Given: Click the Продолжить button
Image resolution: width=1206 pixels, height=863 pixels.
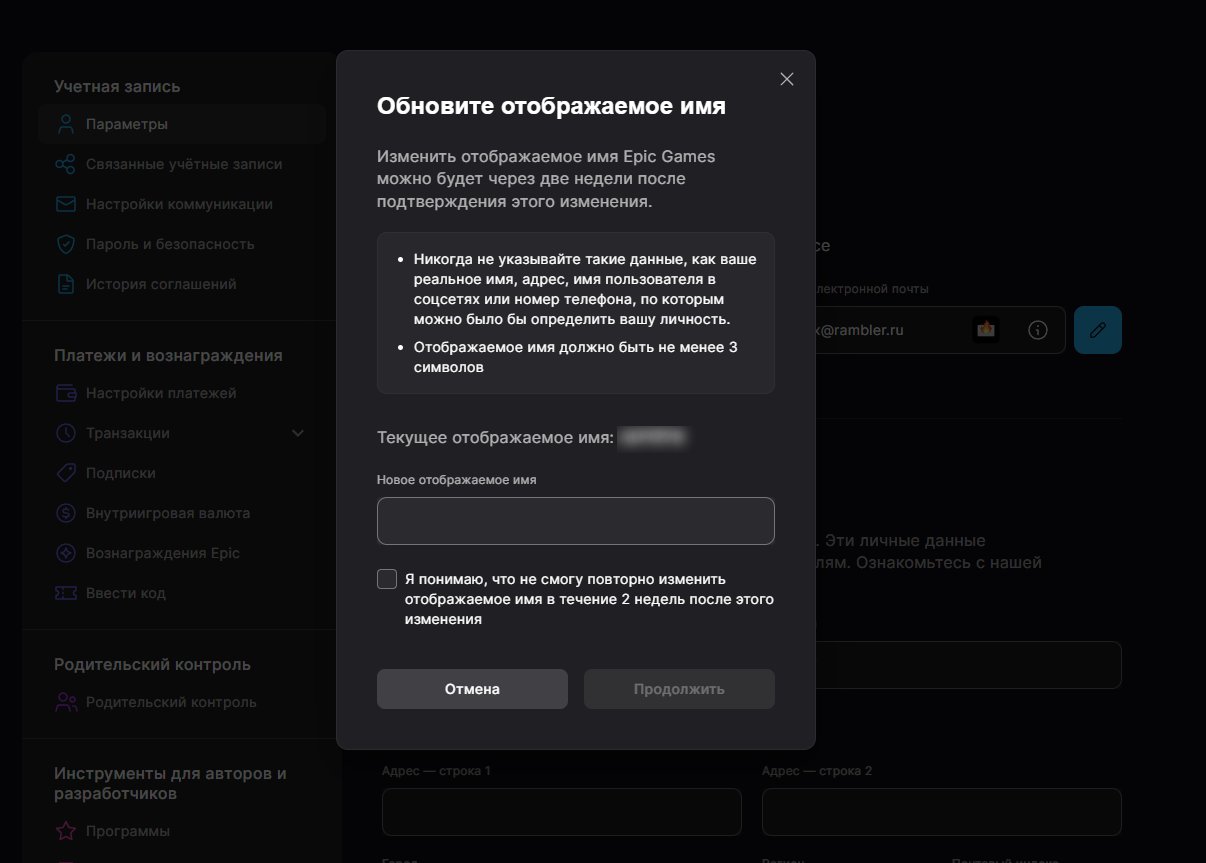Looking at the screenshot, I should 679,689.
